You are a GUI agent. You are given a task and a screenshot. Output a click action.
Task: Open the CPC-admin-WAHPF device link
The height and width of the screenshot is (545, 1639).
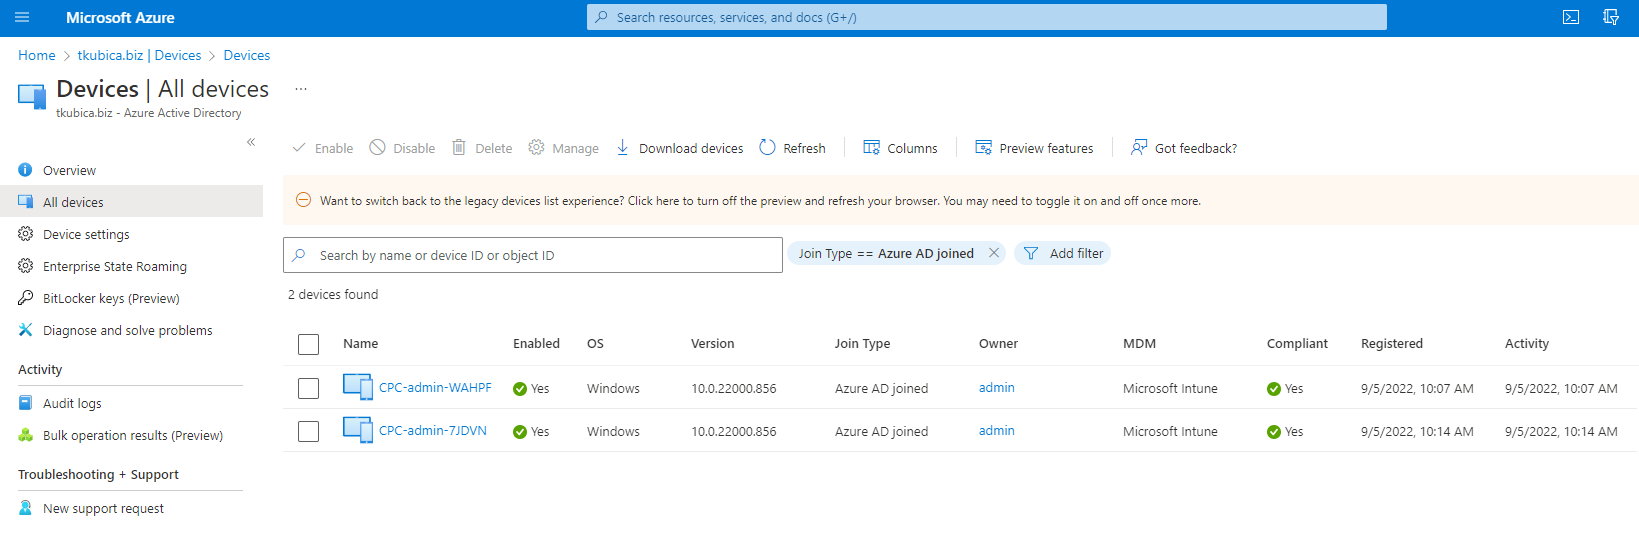pyautogui.click(x=435, y=388)
